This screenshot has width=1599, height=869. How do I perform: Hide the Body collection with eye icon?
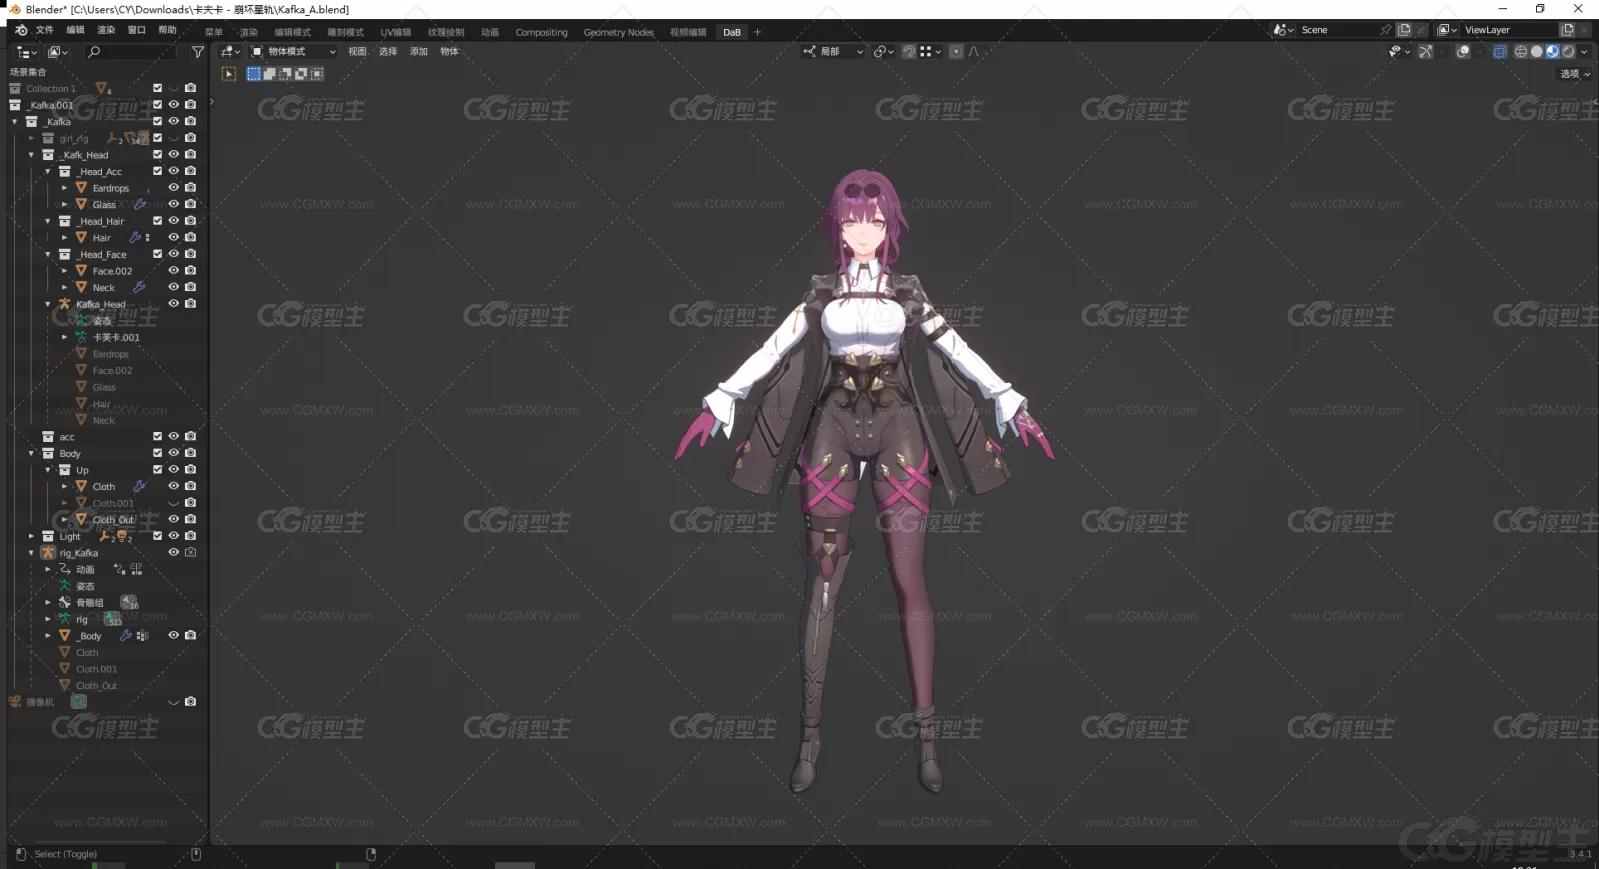173,453
